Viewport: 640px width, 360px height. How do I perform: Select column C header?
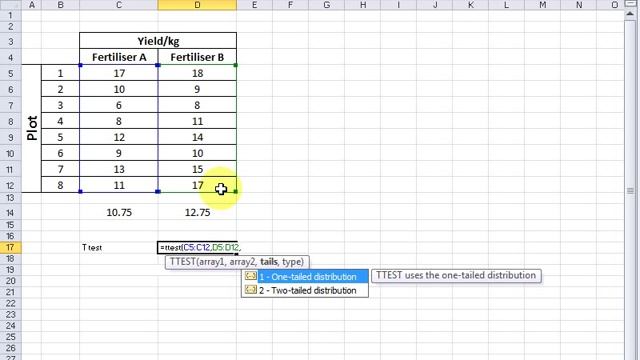[119, 5]
